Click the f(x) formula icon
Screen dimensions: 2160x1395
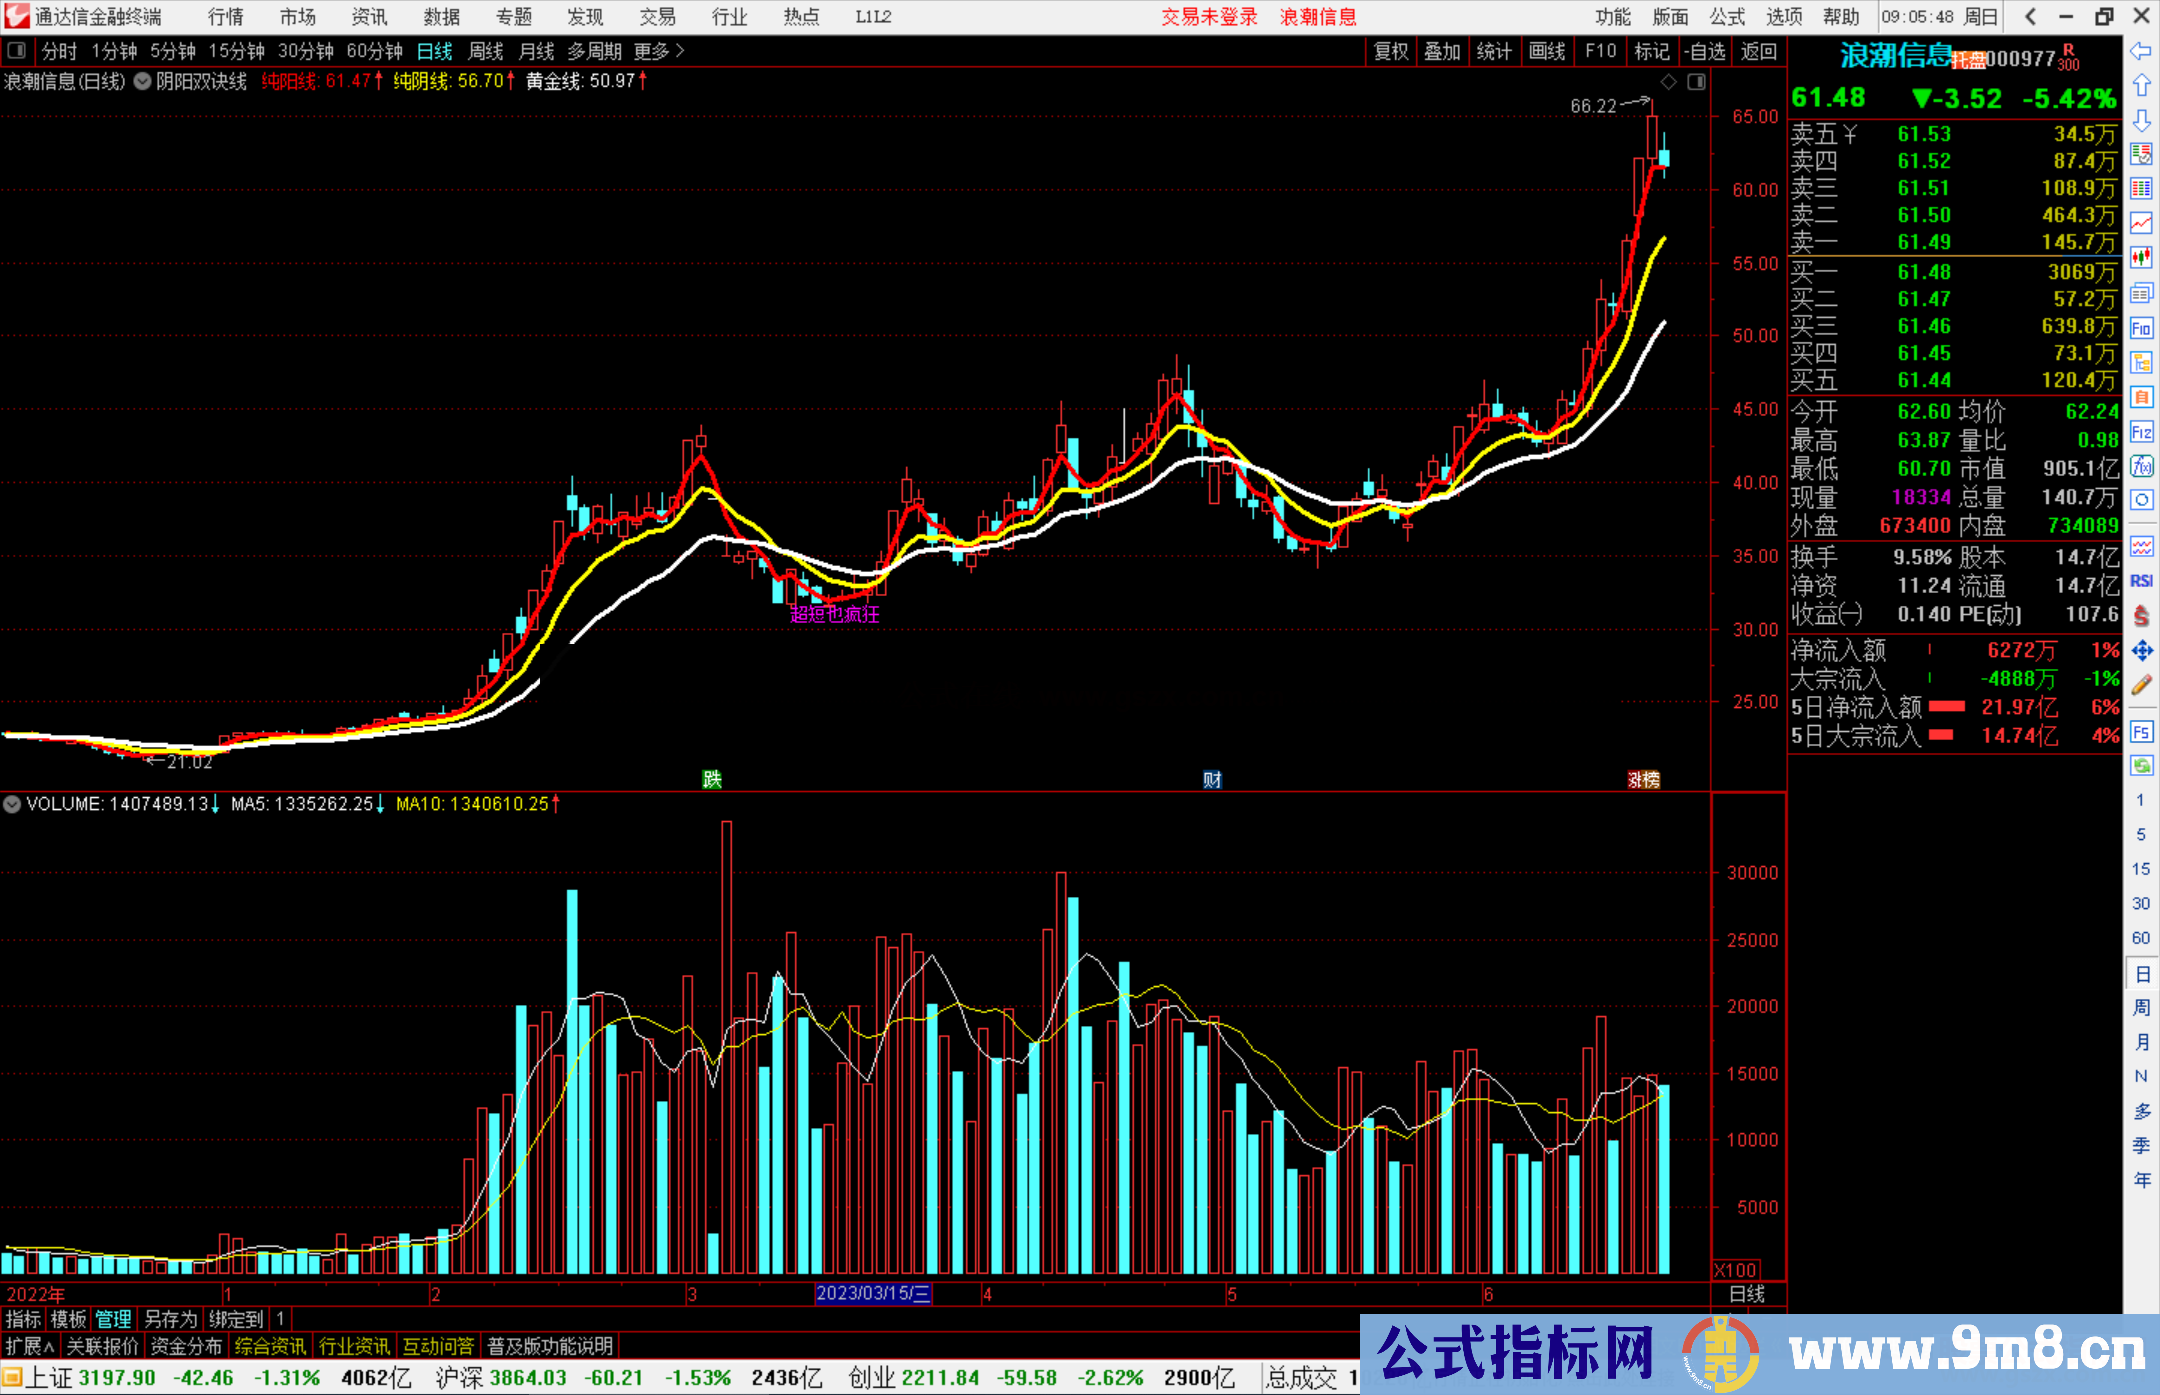2141,466
